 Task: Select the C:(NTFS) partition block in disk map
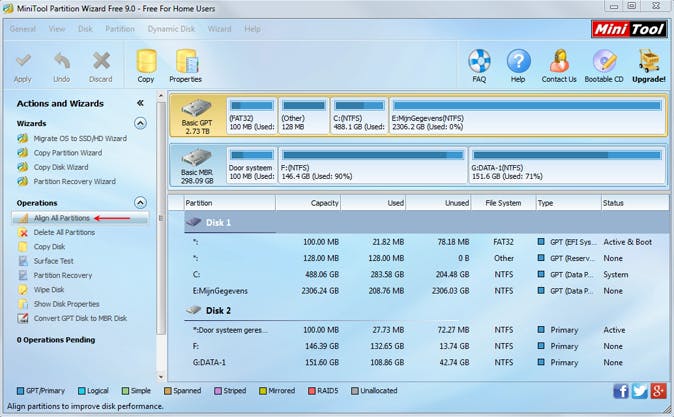click(359, 115)
